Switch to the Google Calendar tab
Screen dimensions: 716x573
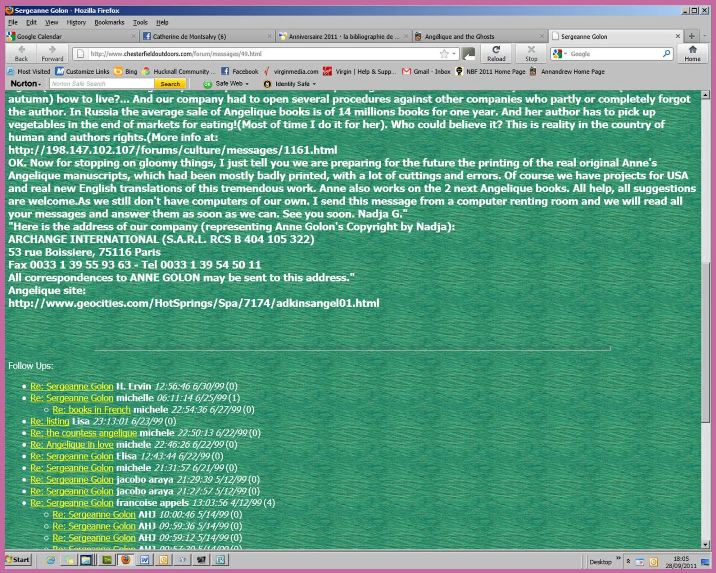click(71, 36)
